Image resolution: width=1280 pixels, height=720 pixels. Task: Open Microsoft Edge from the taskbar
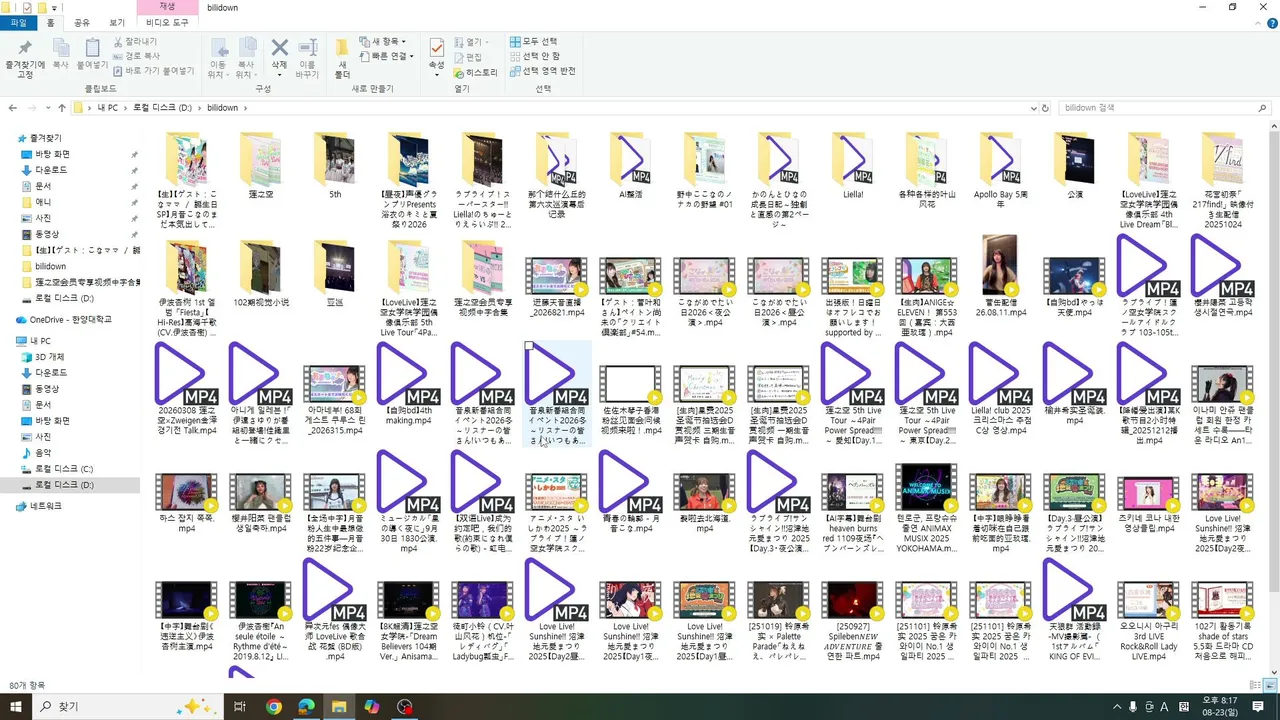[307, 707]
